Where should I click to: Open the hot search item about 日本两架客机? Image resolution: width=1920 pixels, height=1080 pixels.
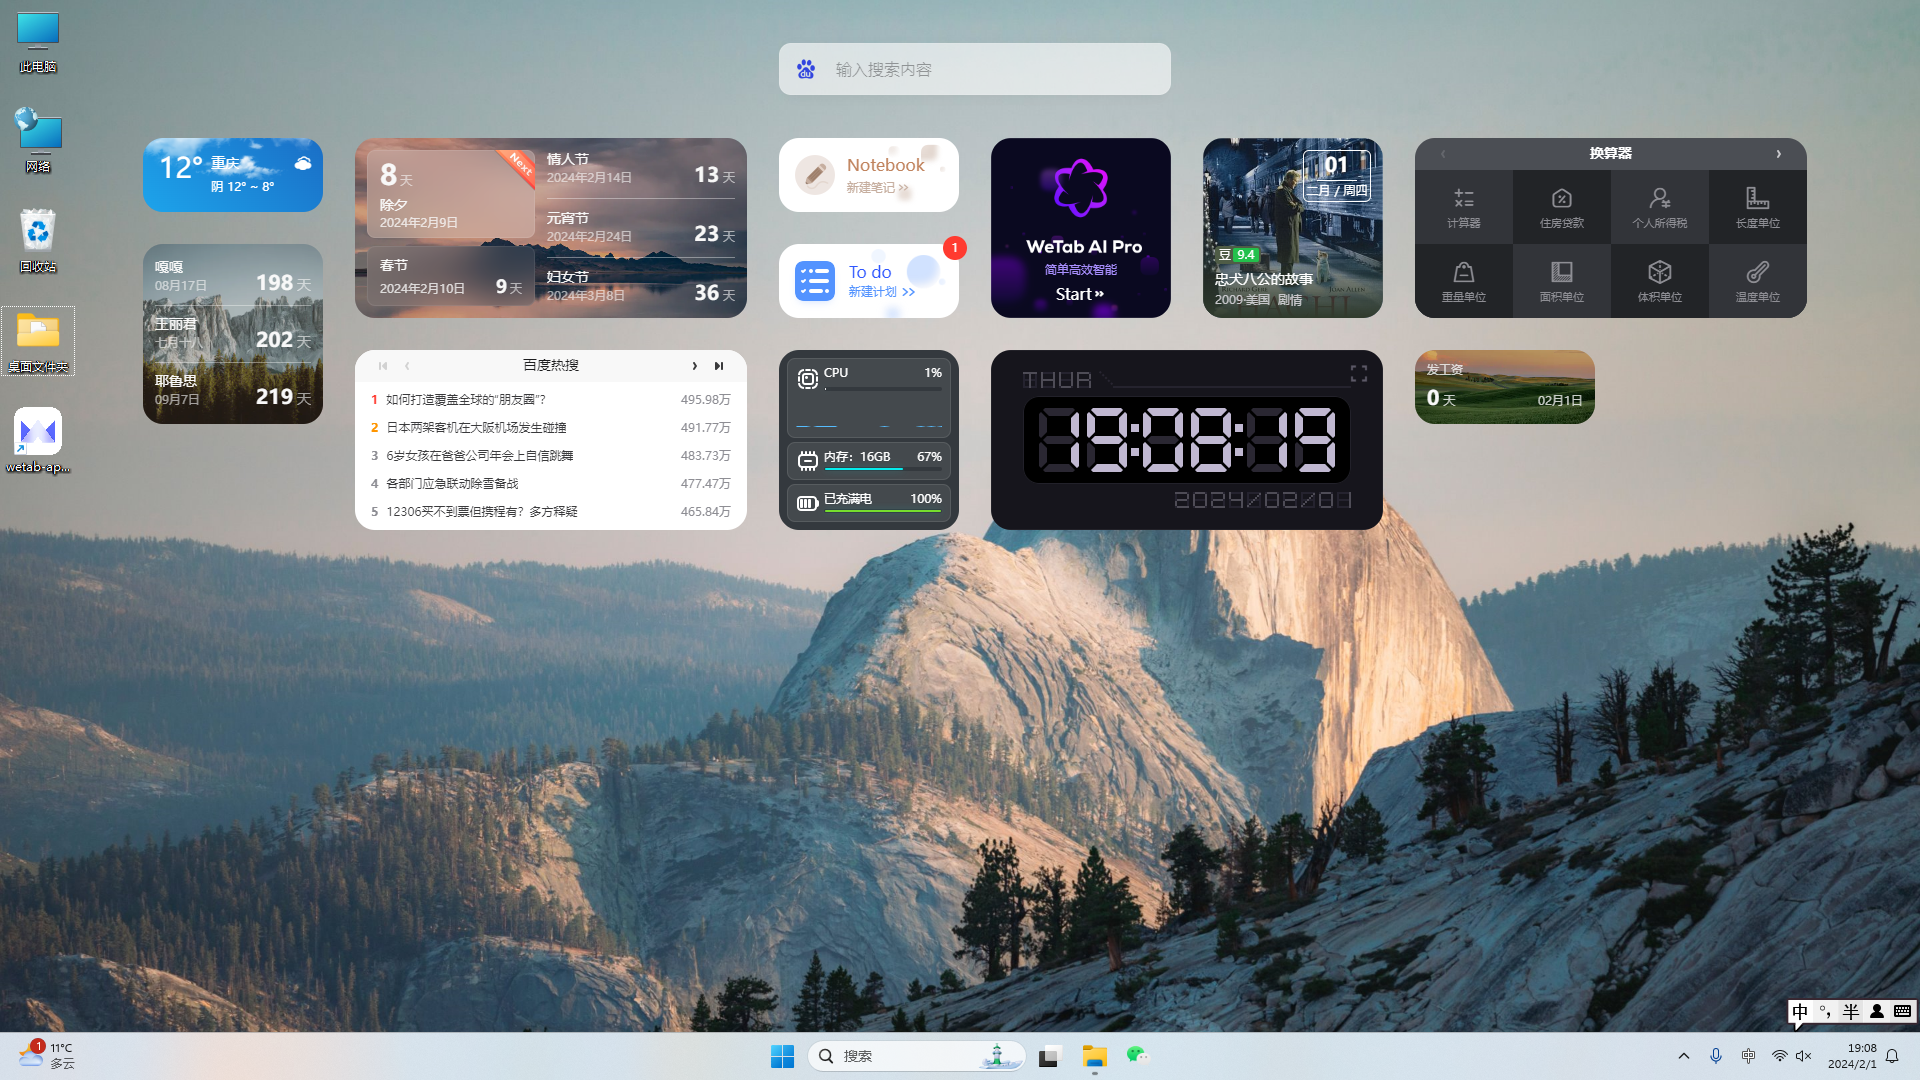[x=476, y=428]
